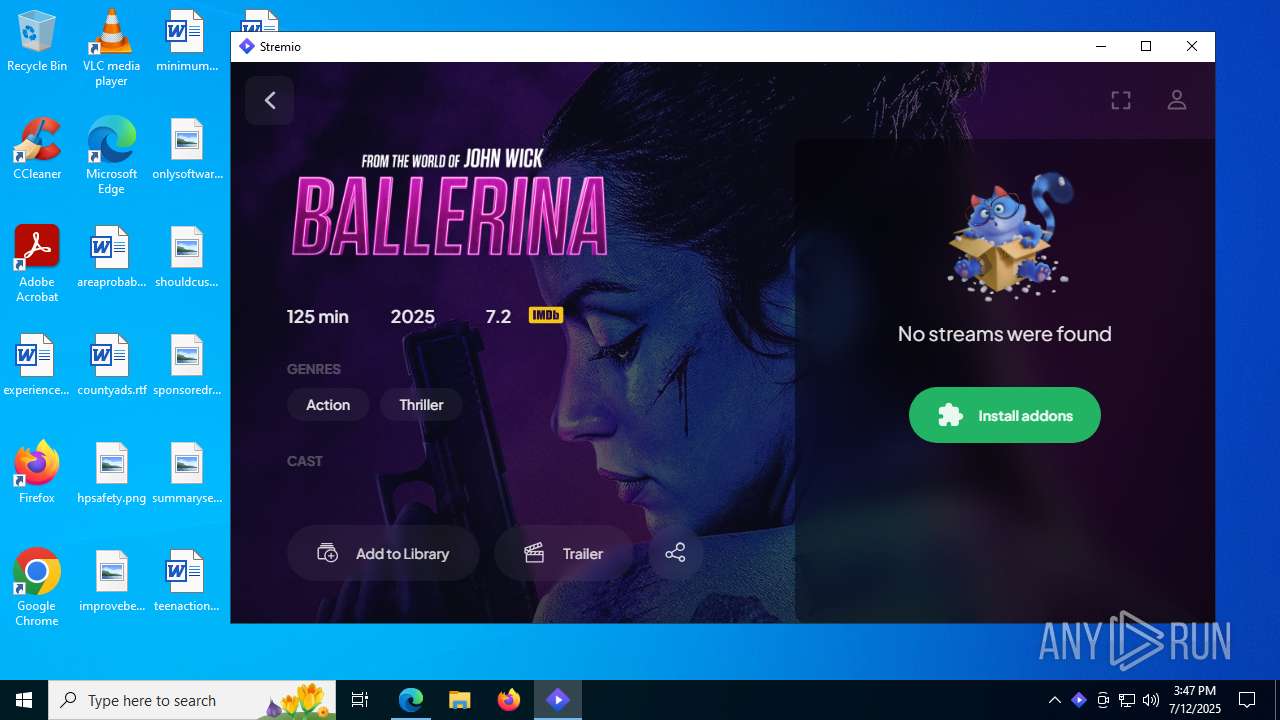The width and height of the screenshot is (1280, 720).
Task: Select the countyads.rtf file
Action: (111, 365)
